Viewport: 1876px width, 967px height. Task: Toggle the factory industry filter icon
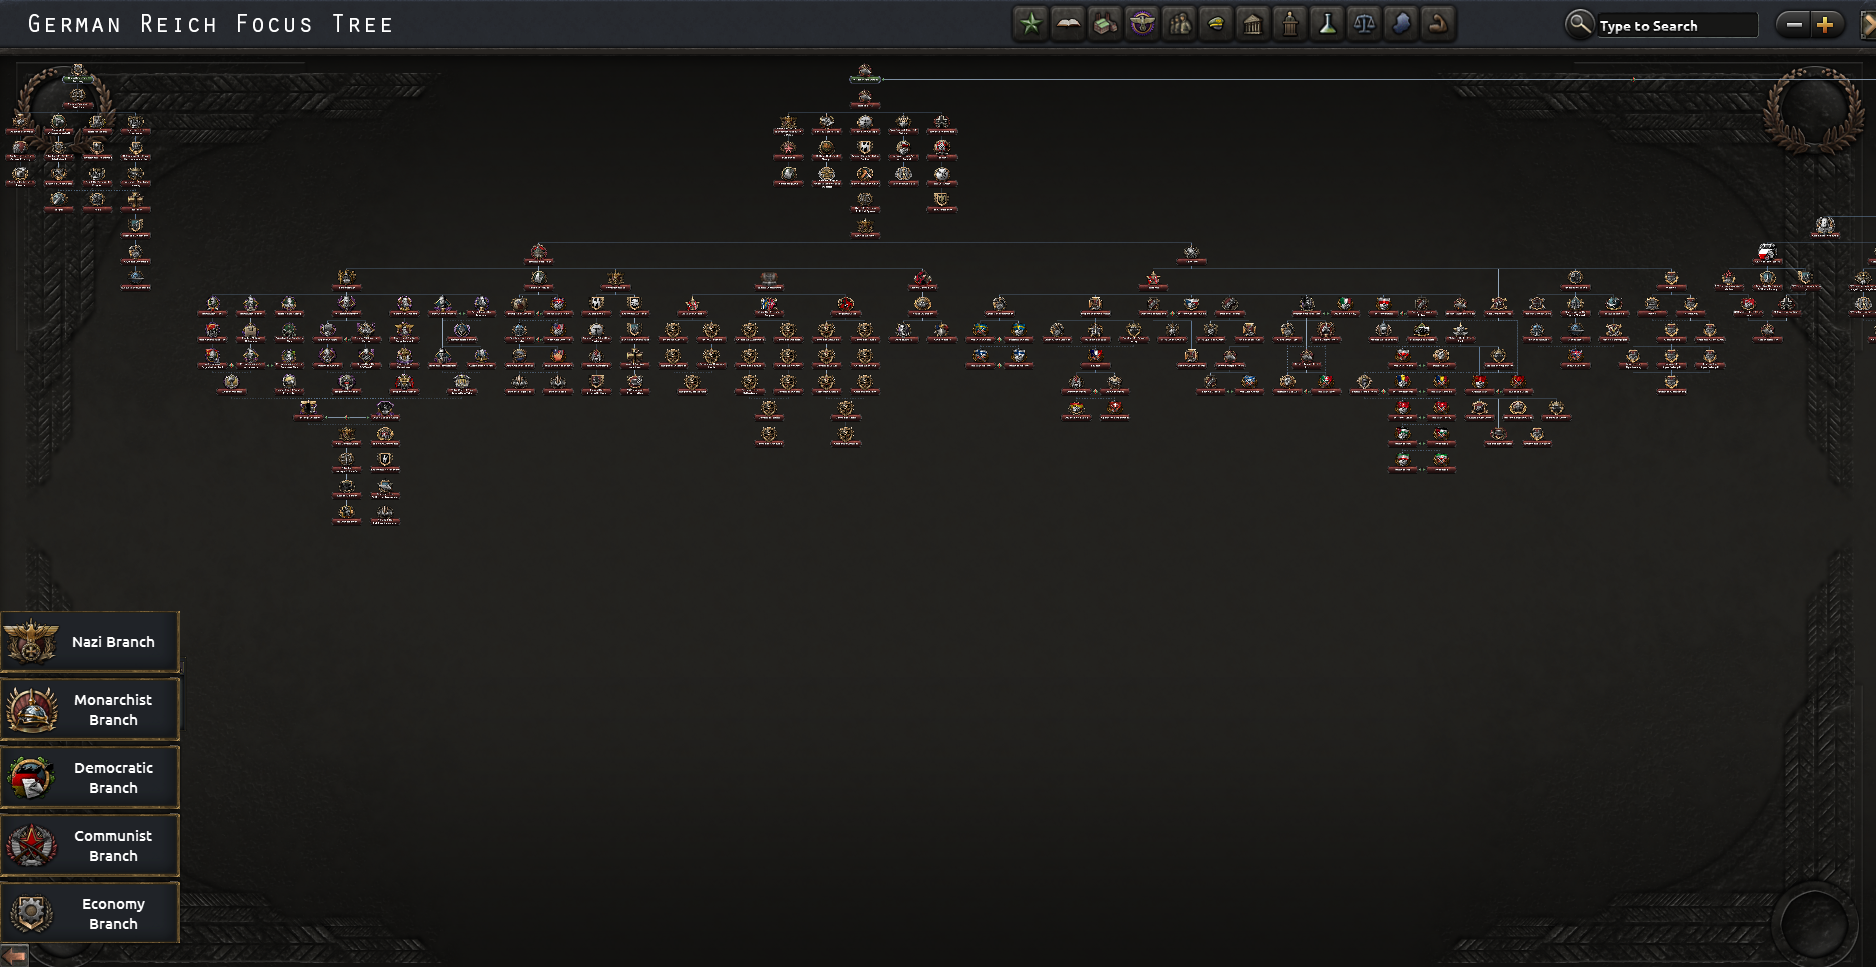pyautogui.click(x=1105, y=24)
